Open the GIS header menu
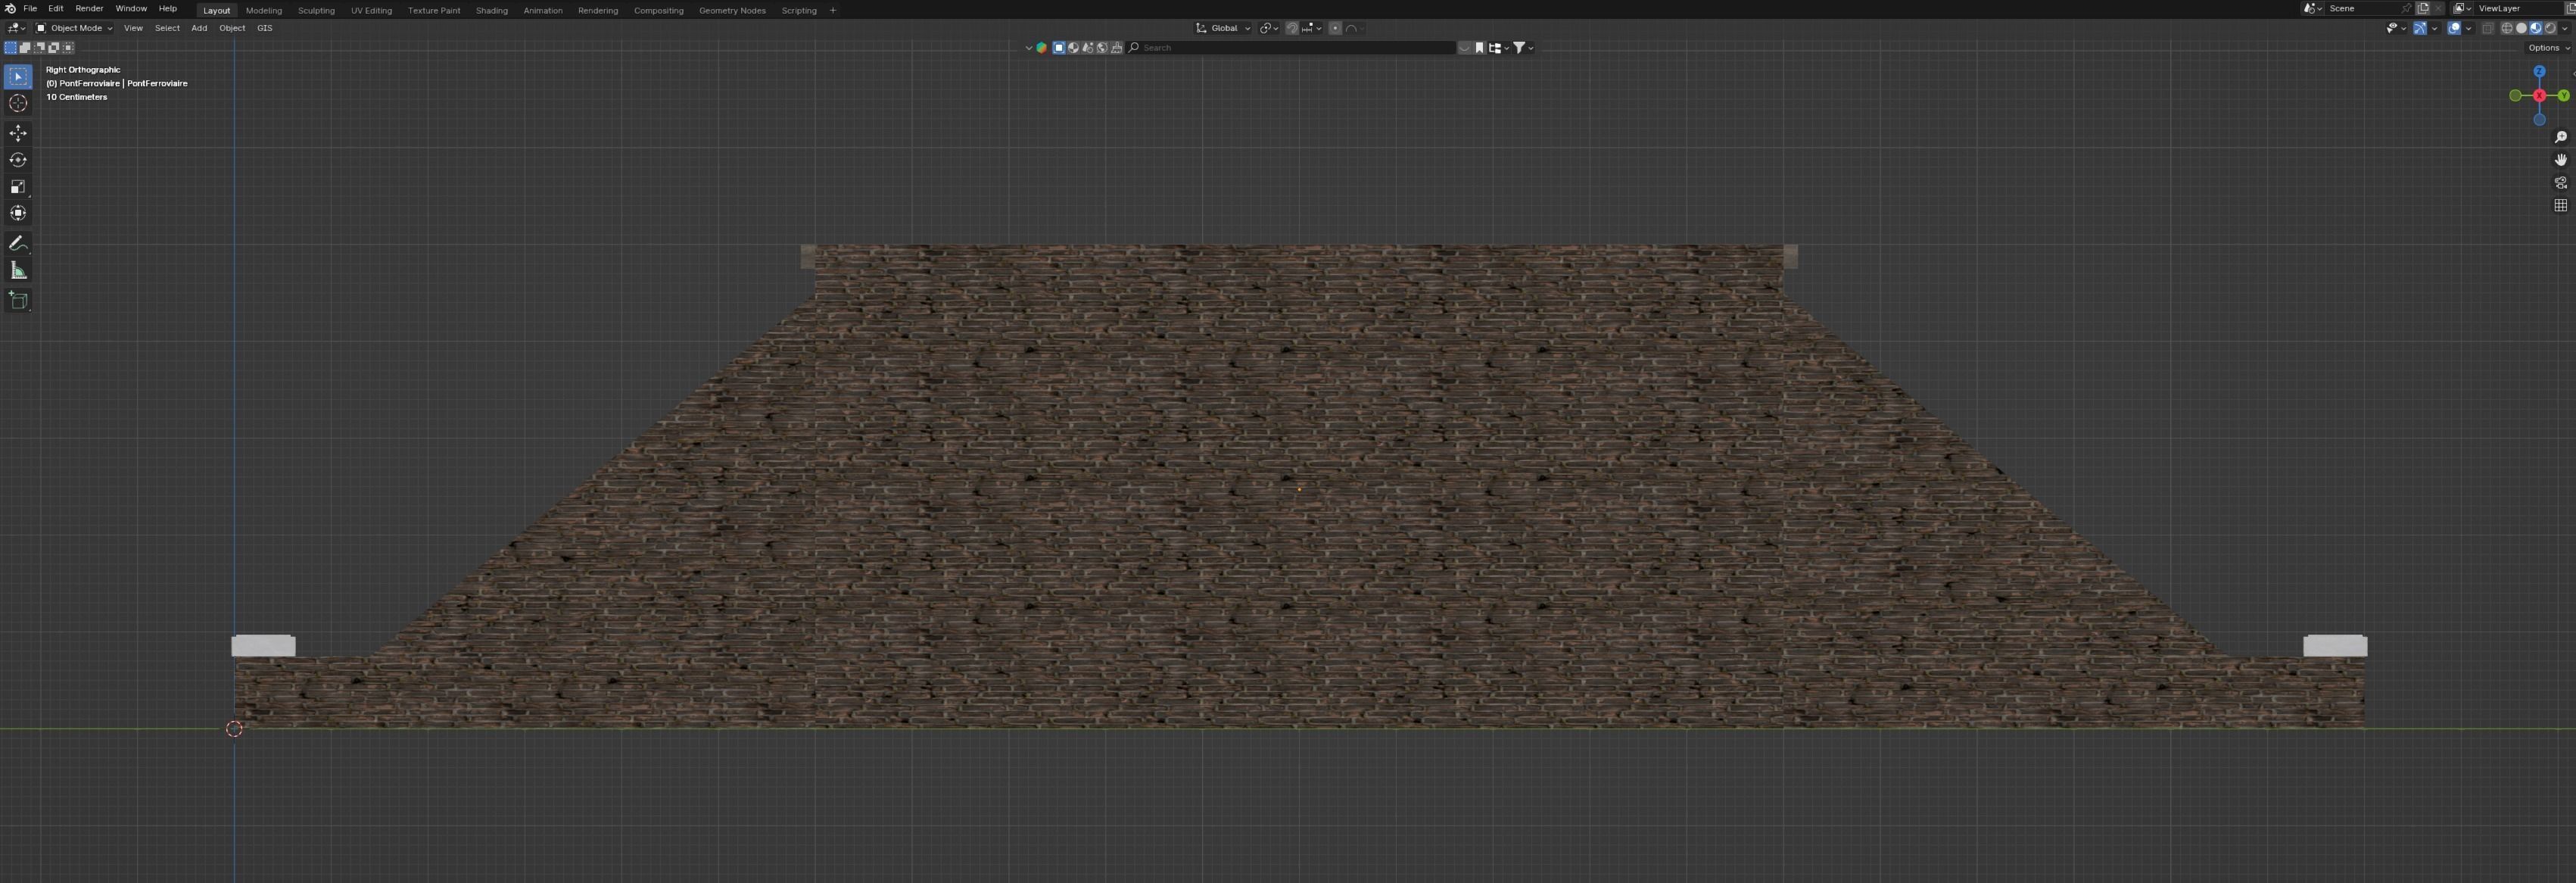Viewport: 2576px width, 883px height. point(265,28)
